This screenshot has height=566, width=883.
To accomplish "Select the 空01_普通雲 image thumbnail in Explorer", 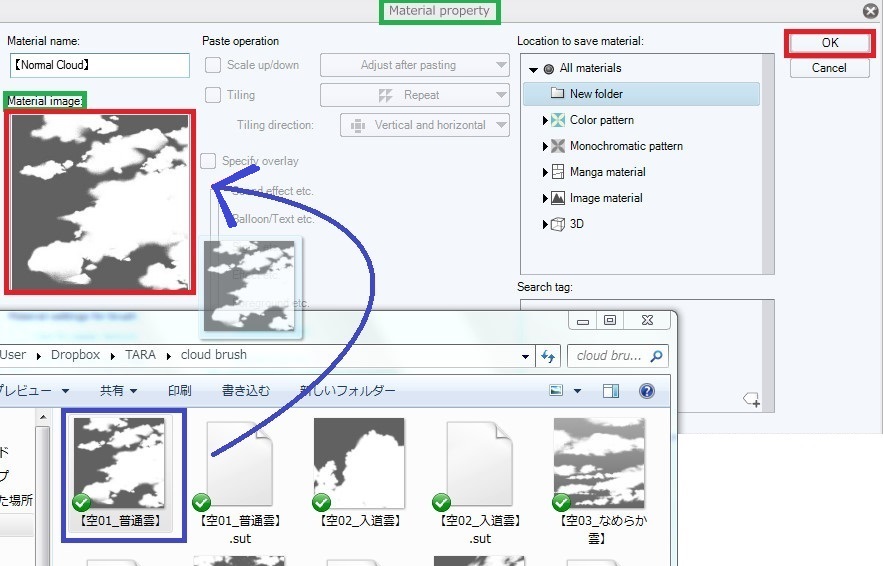I will (119, 463).
